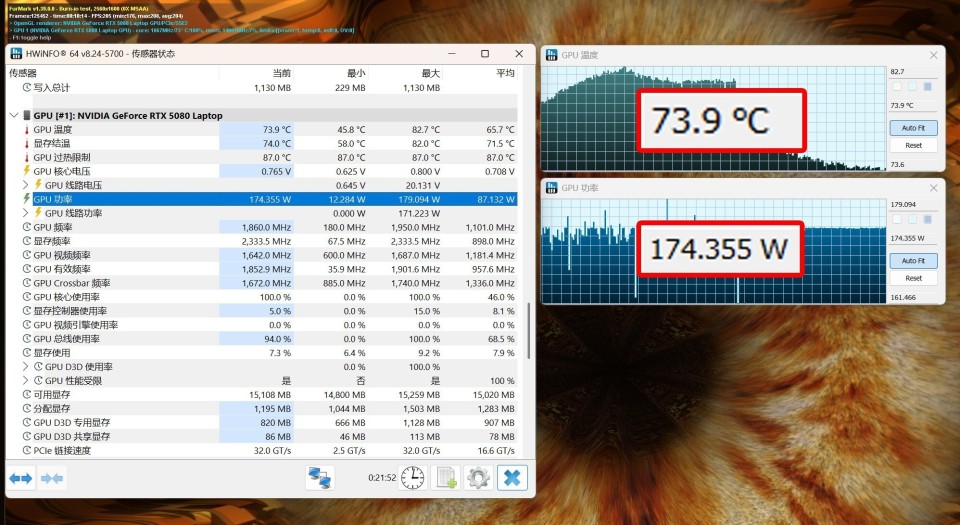Image resolution: width=960 pixels, height=525 pixels.
Task: Click the 0:21:52 elapsed time
Action: 382,478
